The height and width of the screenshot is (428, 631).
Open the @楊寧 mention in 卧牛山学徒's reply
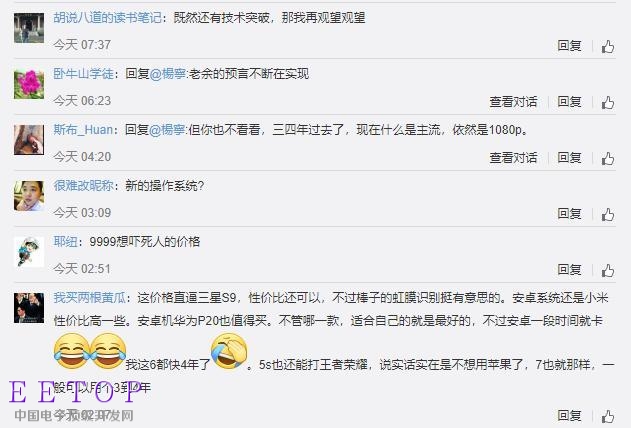pos(168,74)
